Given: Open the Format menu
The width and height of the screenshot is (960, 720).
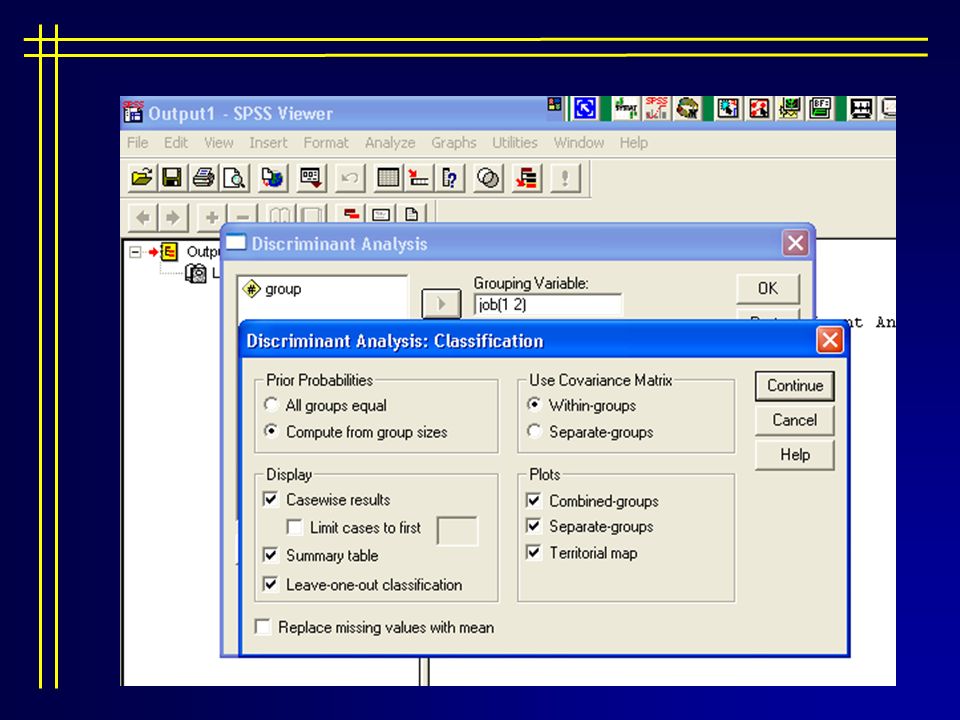Looking at the screenshot, I should pyautogui.click(x=326, y=143).
